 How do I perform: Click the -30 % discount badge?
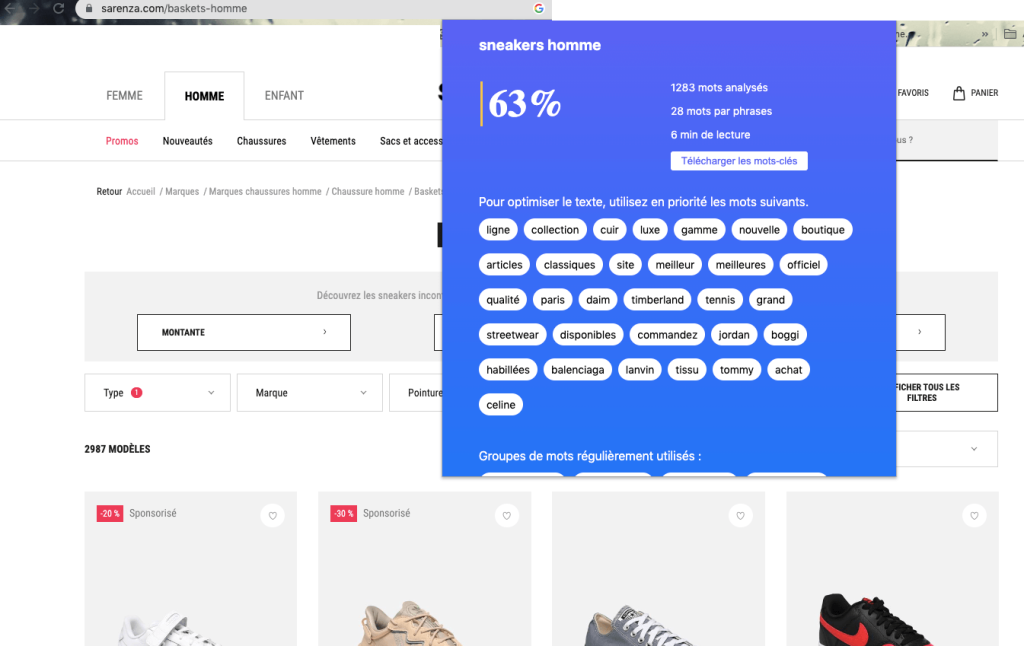tap(344, 513)
